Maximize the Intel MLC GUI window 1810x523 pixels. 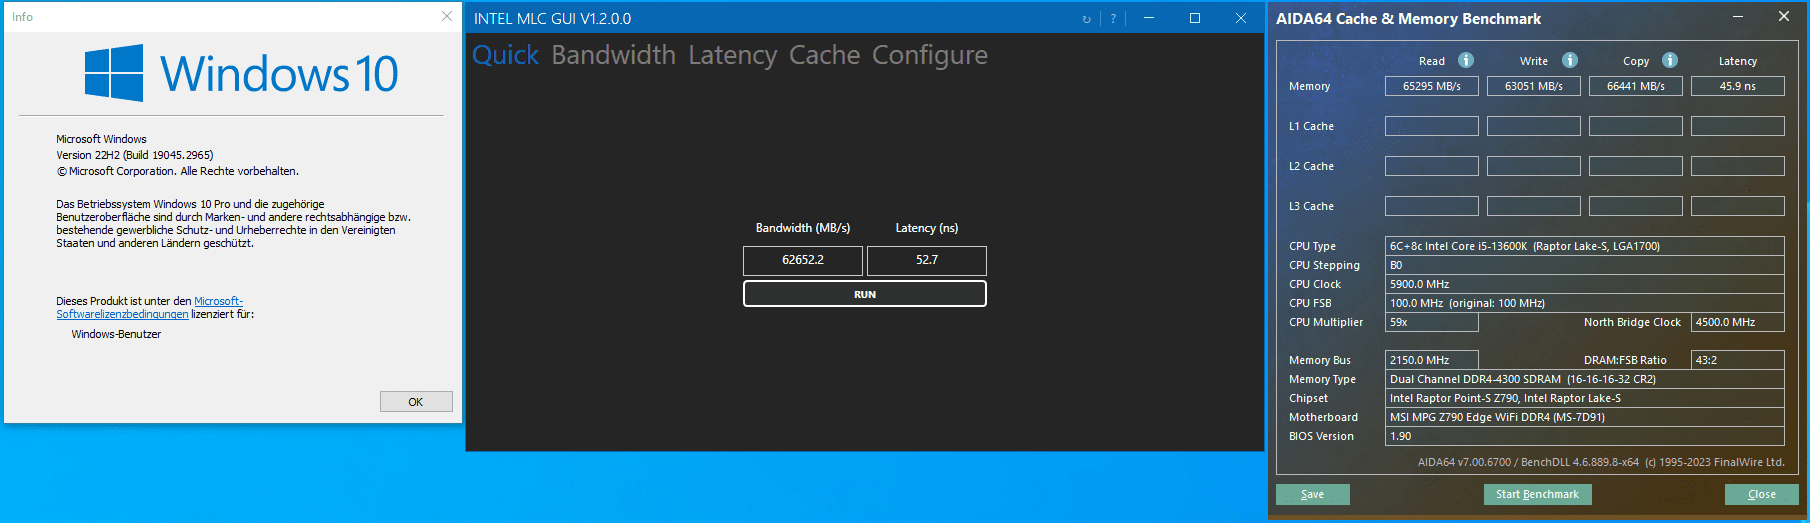(1195, 18)
